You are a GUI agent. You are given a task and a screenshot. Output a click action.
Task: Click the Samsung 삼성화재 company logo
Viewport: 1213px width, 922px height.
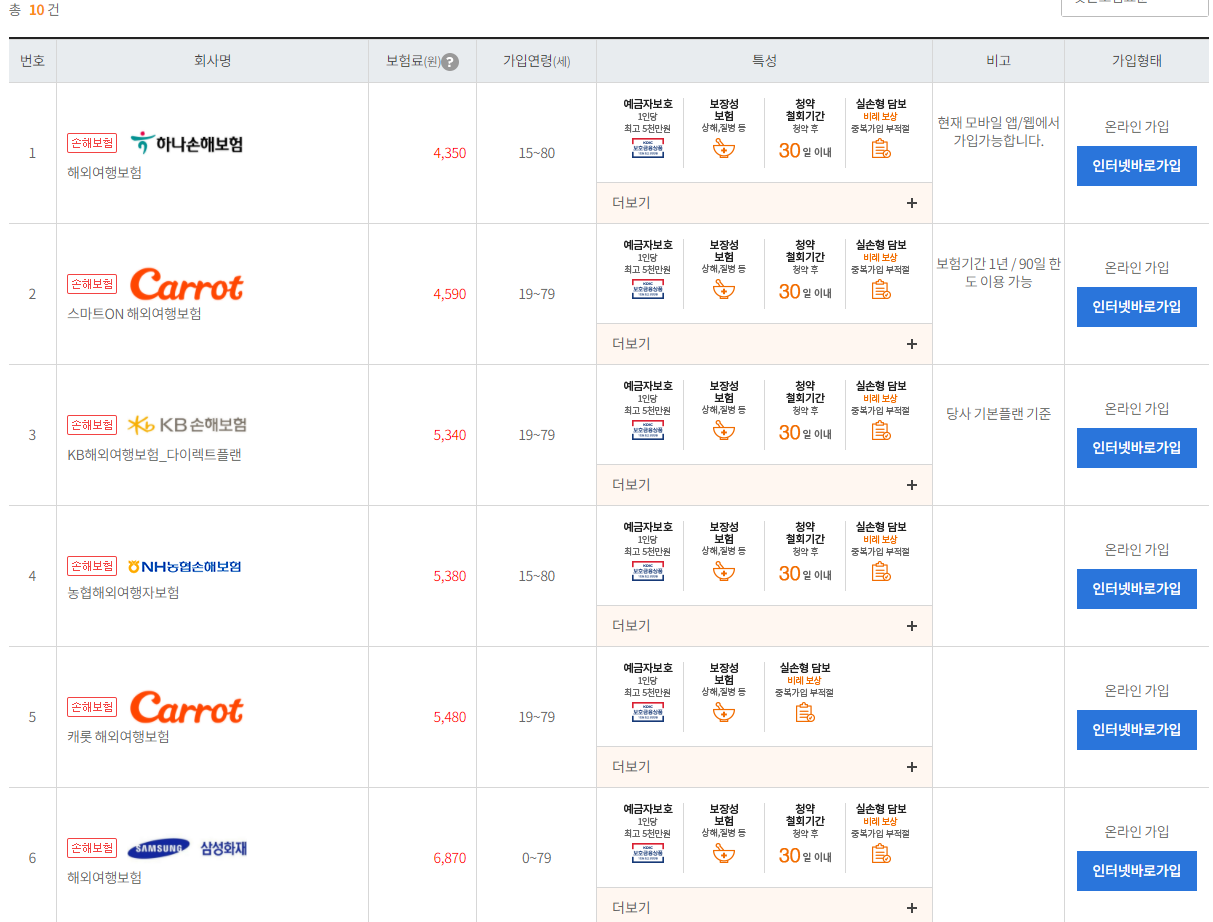coord(187,848)
